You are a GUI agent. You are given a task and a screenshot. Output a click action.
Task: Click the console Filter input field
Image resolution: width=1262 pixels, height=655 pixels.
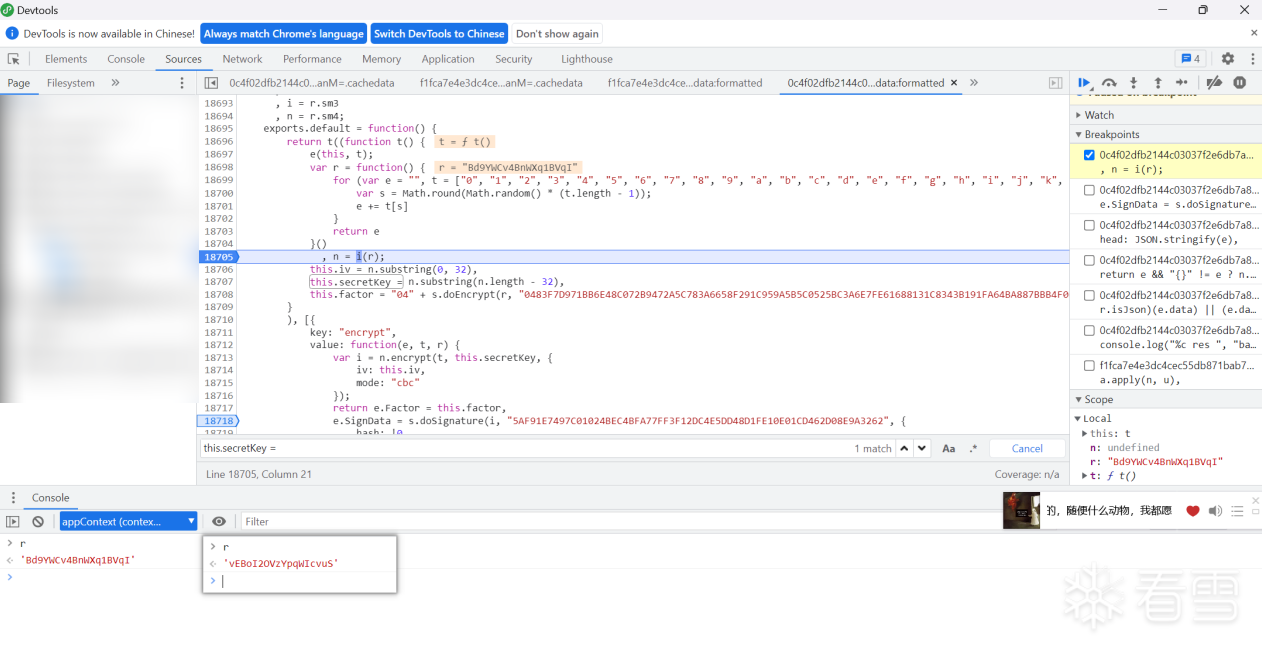pos(620,521)
